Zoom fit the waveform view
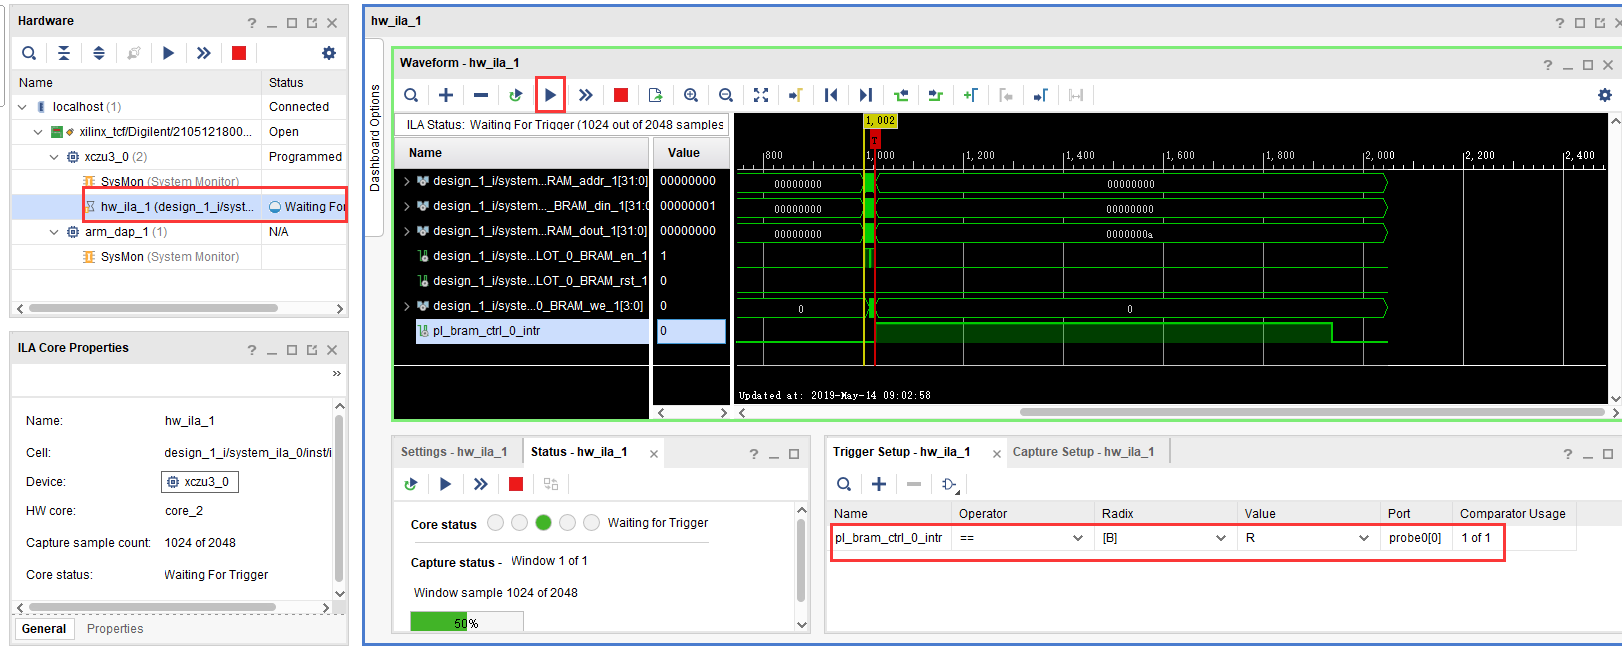 click(x=761, y=95)
